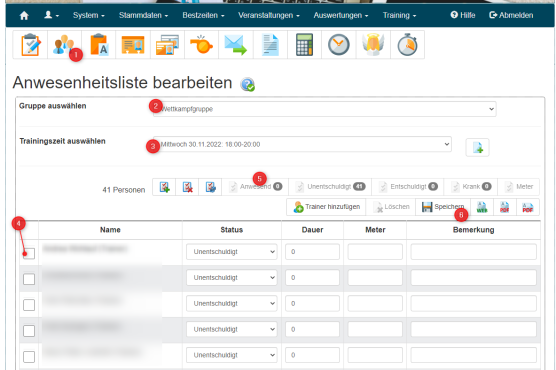
Task: Click the Bemerkung field in the fifth row
Action: tap(473, 355)
